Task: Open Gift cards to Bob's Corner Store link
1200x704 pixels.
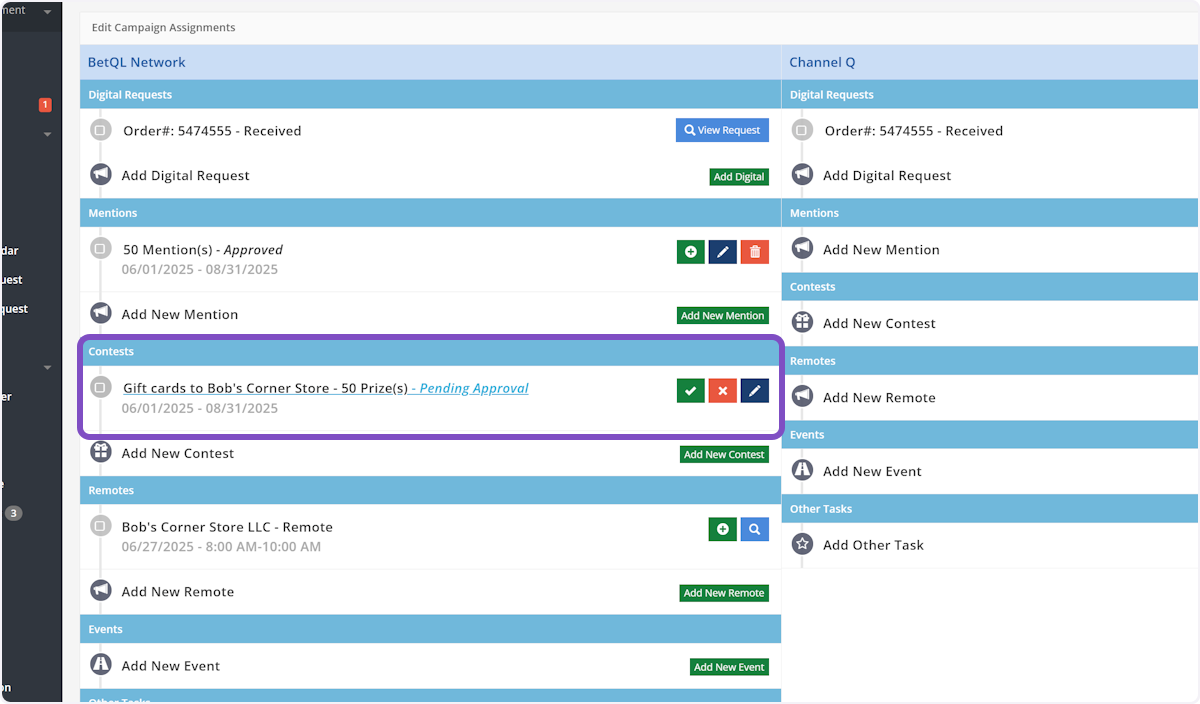Action: pyautogui.click(x=265, y=388)
